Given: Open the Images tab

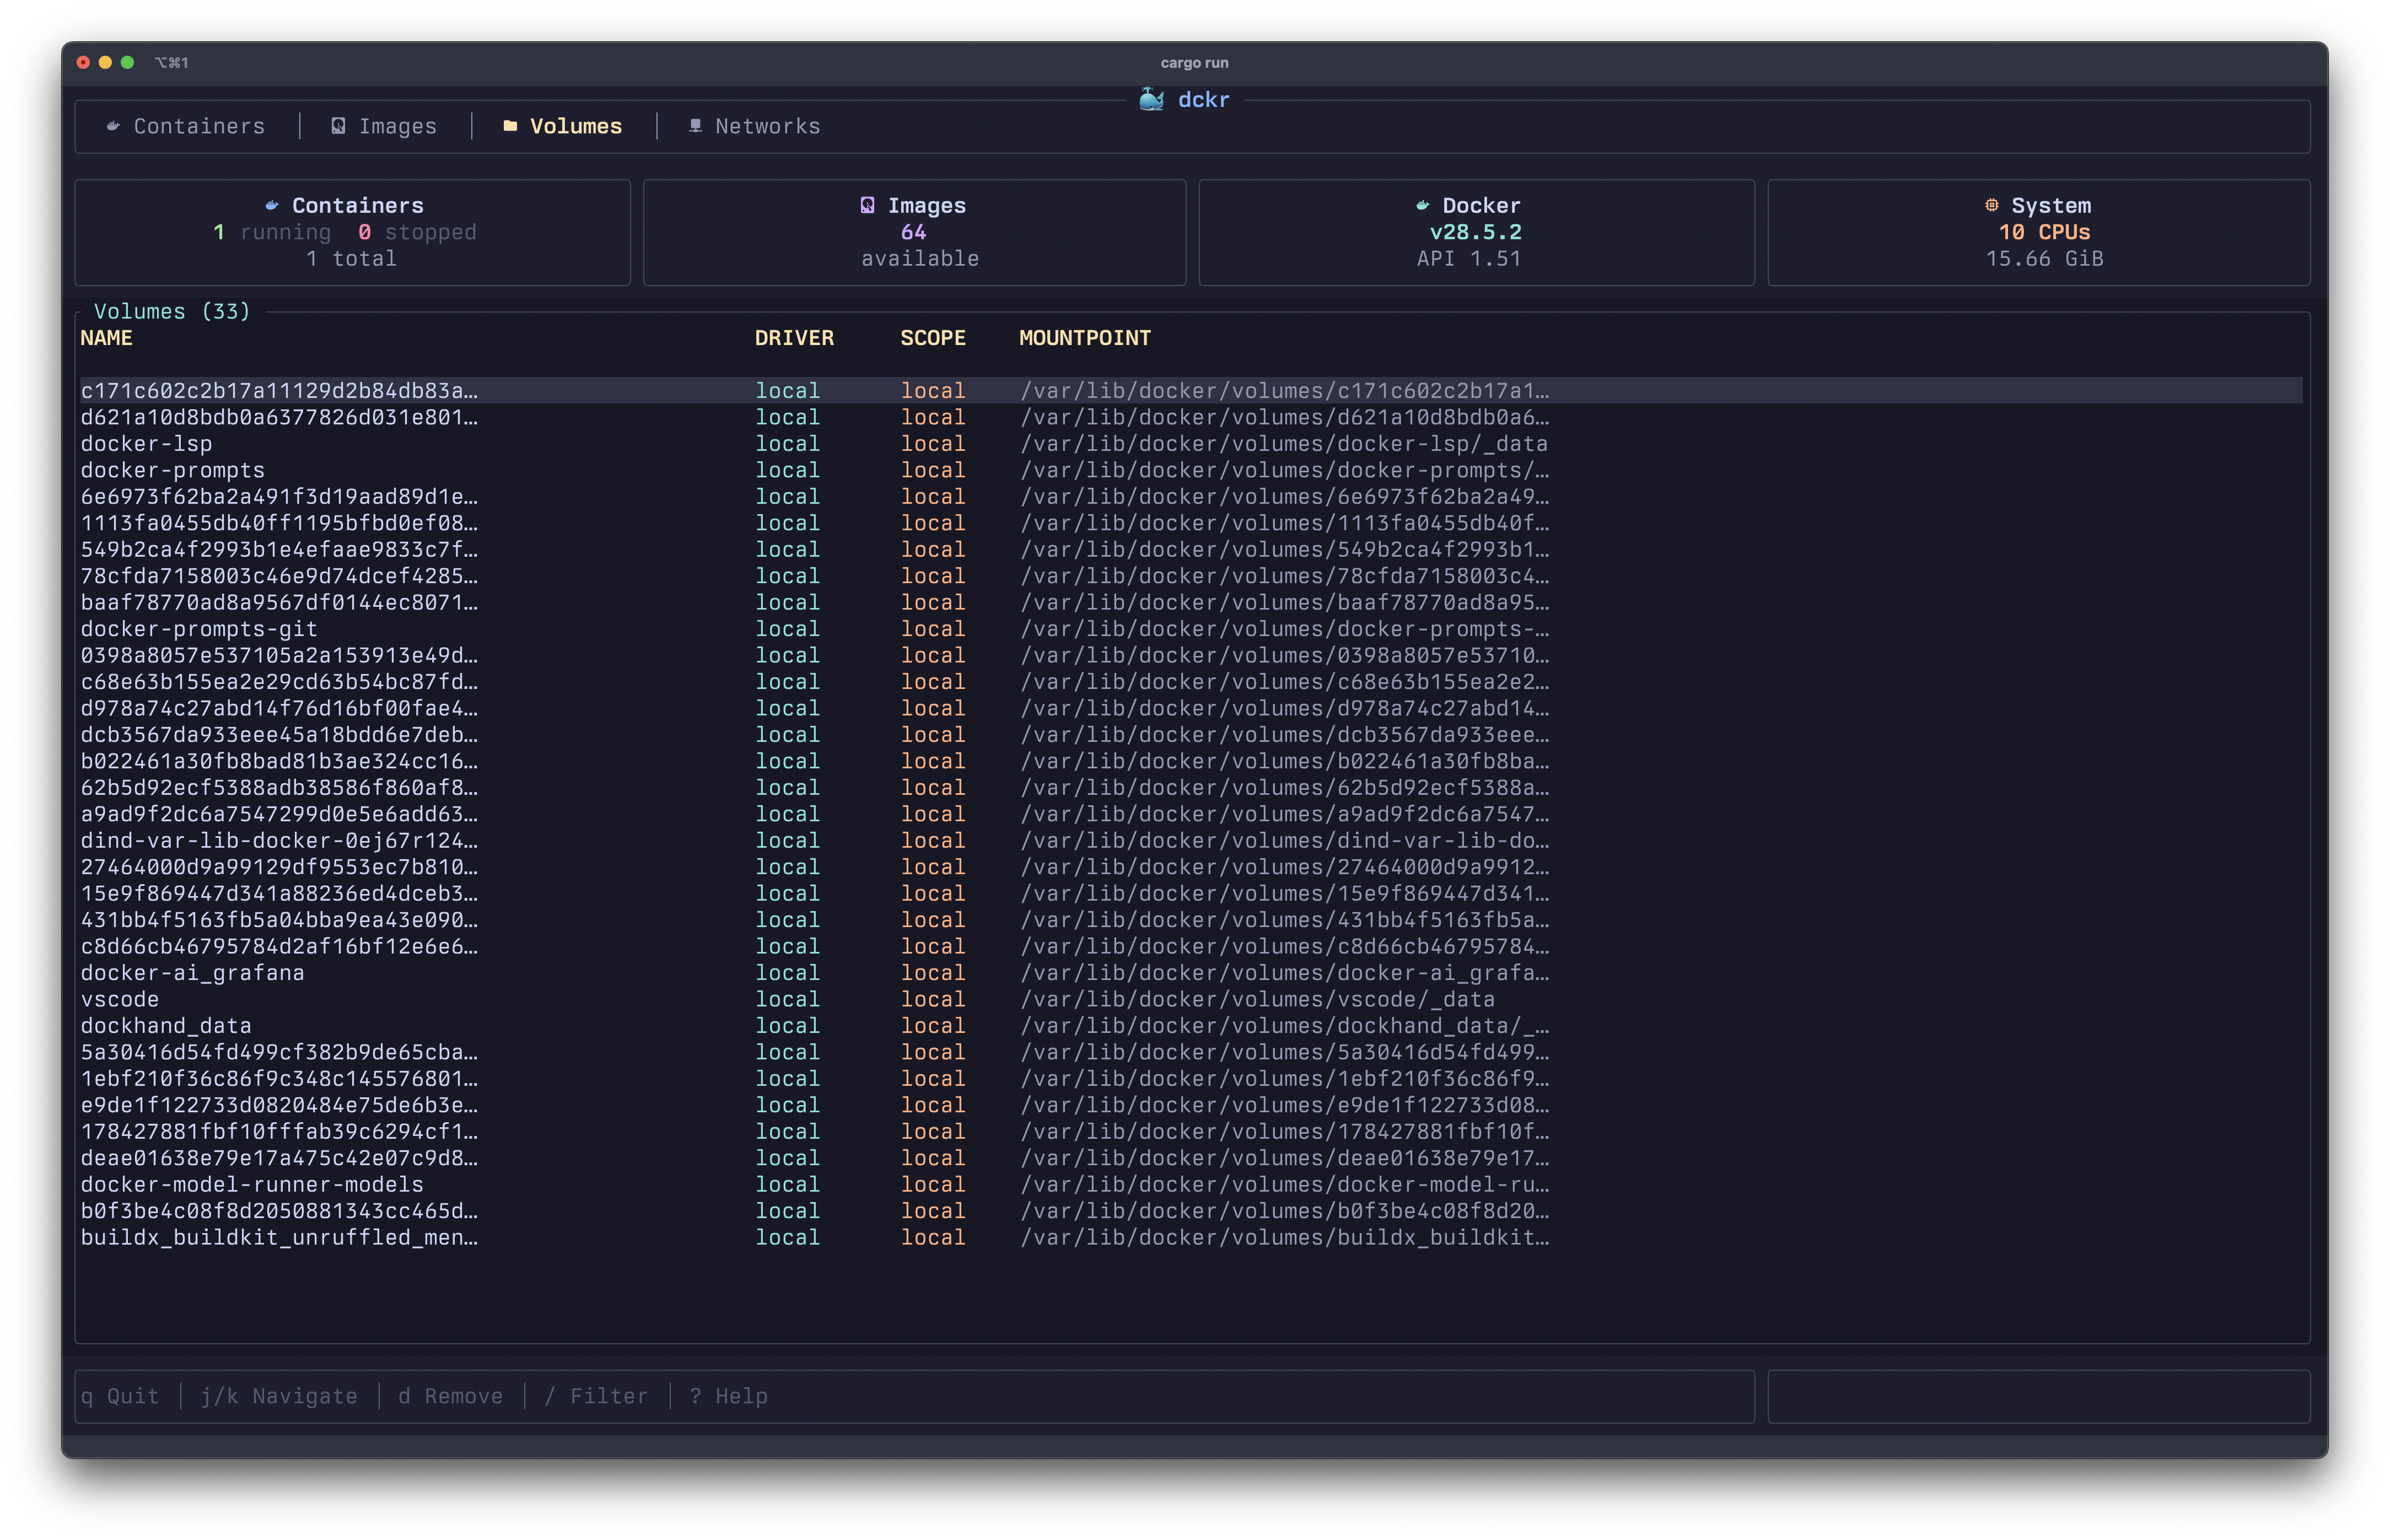Looking at the screenshot, I should (x=397, y=127).
